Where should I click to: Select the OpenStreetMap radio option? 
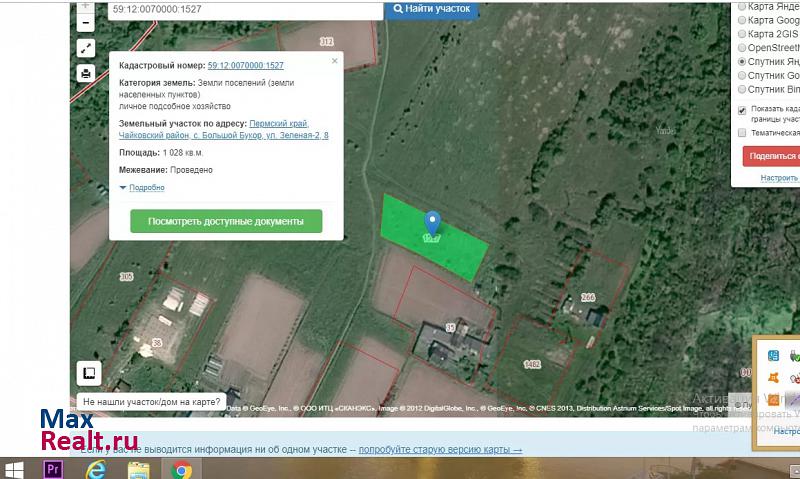(742, 47)
